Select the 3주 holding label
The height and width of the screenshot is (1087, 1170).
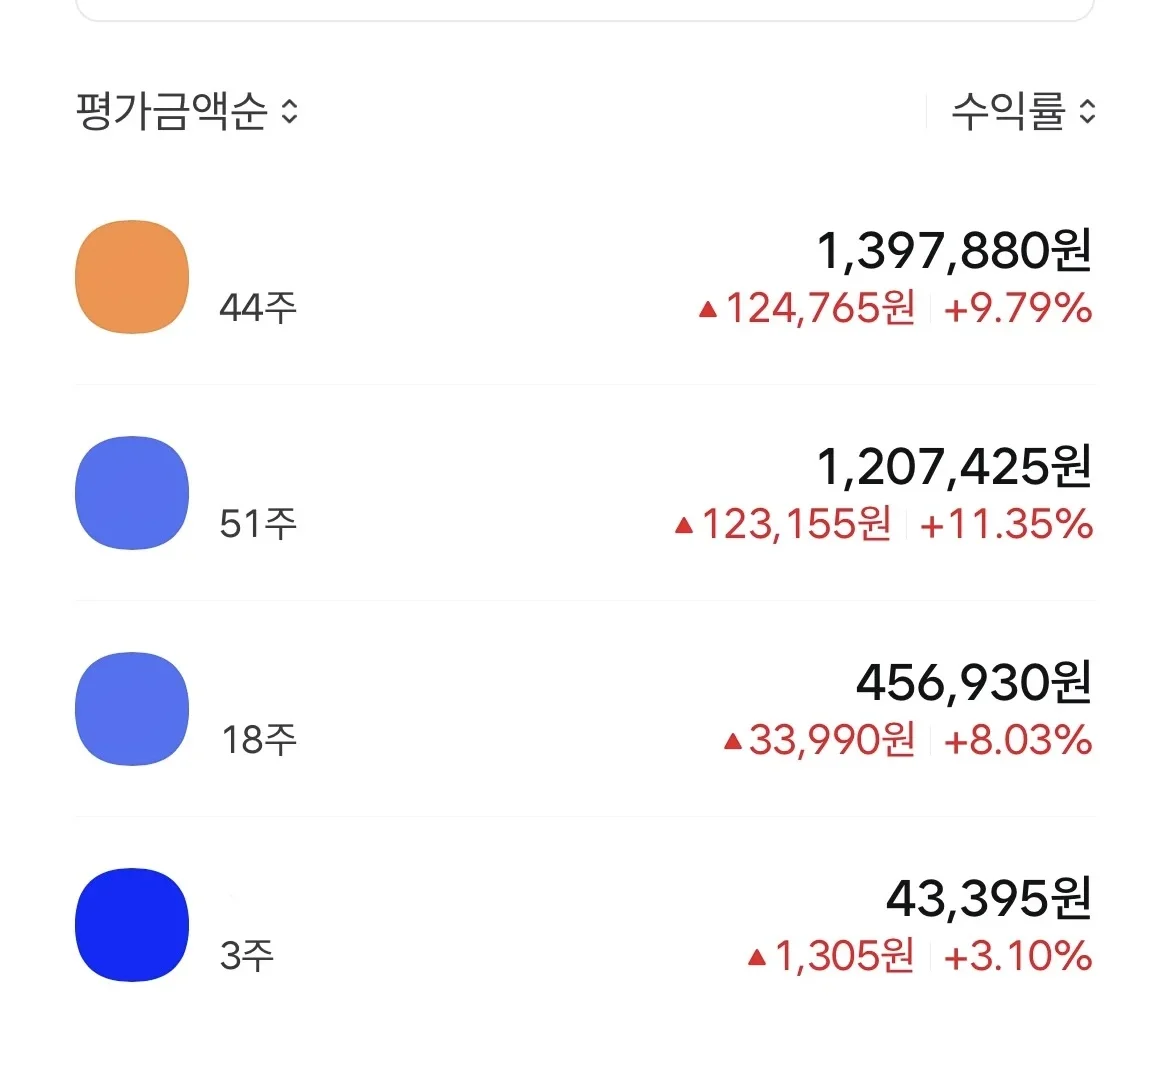(246, 955)
